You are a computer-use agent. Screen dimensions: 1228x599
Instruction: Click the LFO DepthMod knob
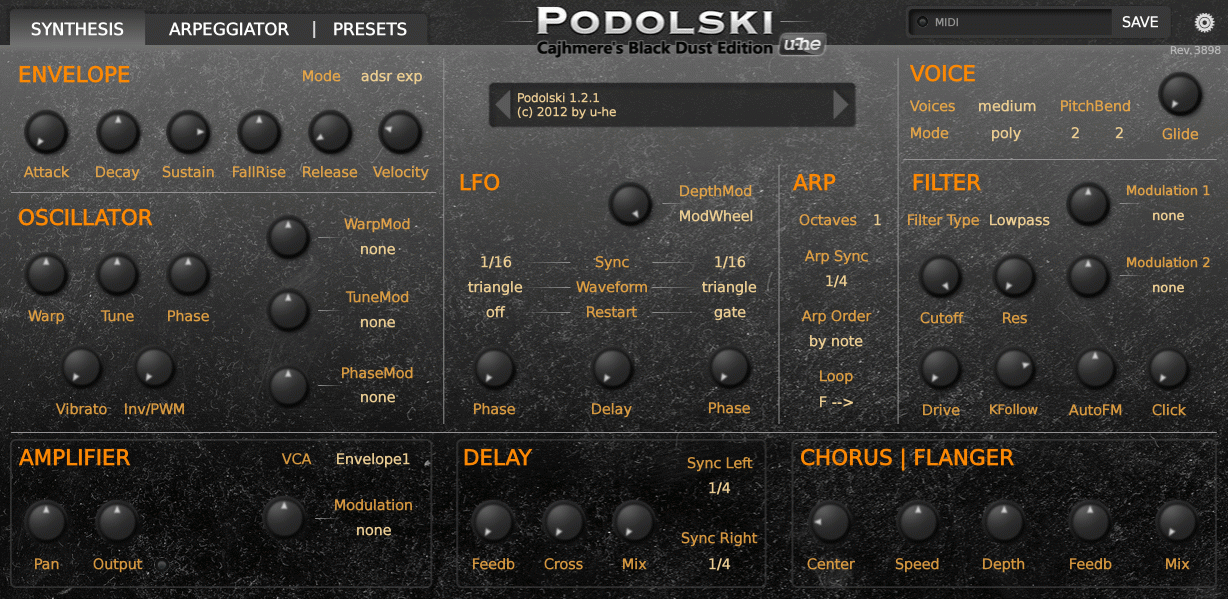click(630, 204)
